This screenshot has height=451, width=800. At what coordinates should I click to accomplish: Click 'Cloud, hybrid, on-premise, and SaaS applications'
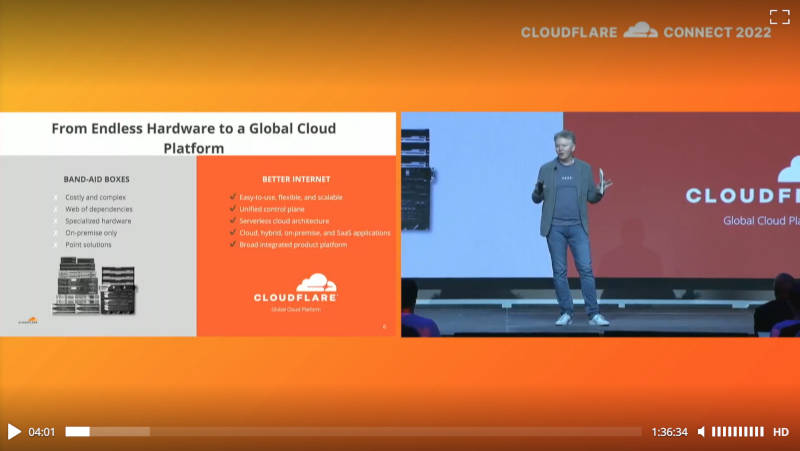click(x=315, y=233)
